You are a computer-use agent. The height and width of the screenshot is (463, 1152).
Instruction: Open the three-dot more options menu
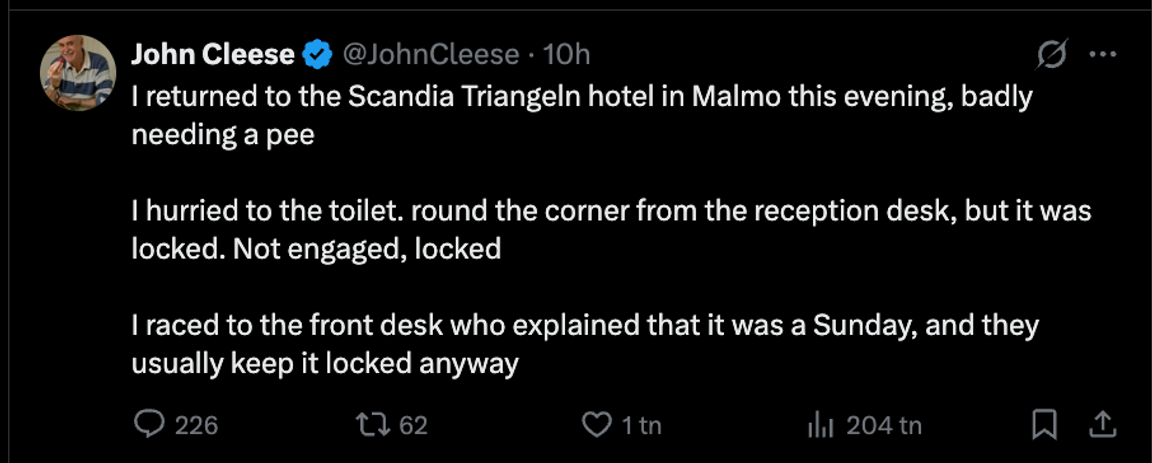pyautogui.click(x=1101, y=56)
